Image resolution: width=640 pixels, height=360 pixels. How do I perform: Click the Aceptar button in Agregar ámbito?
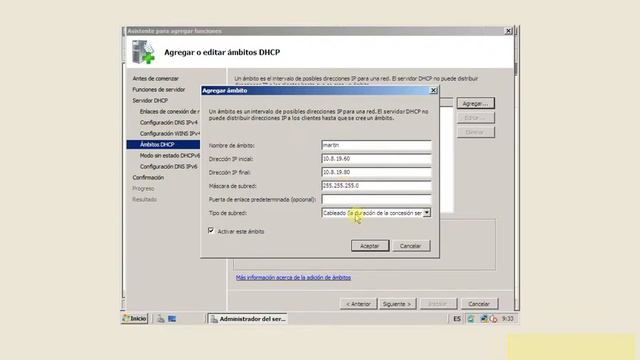click(x=370, y=246)
